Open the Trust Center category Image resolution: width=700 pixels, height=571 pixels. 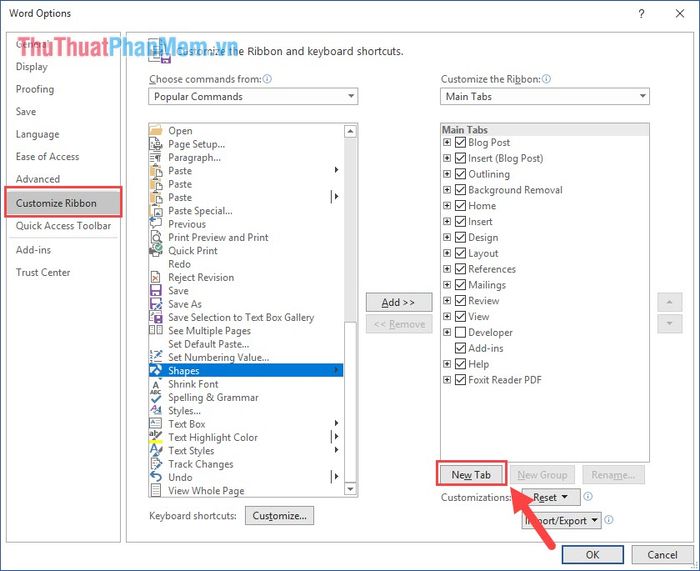[x=43, y=272]
